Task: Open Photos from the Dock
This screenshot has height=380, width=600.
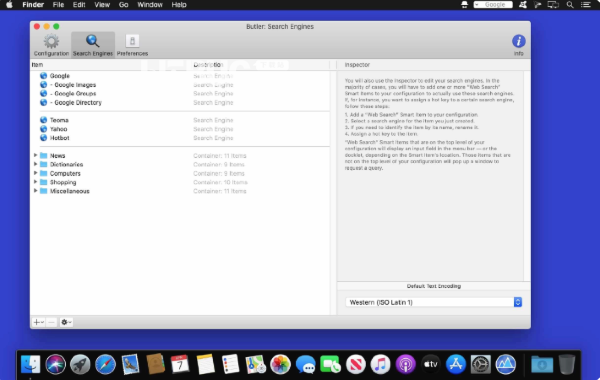Action: (280, 364)
